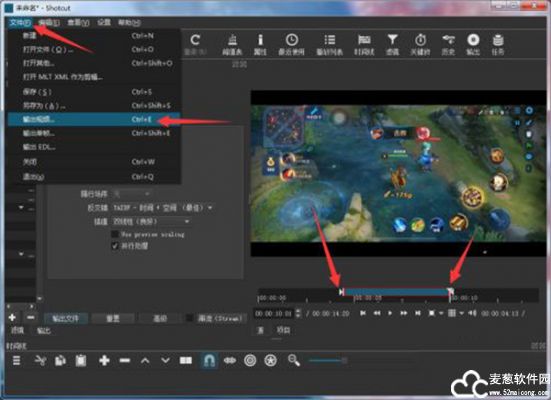Open the 反交错 YADIF deinterlacer dropdown
The image size is (551, 400).
pos(162,208)
